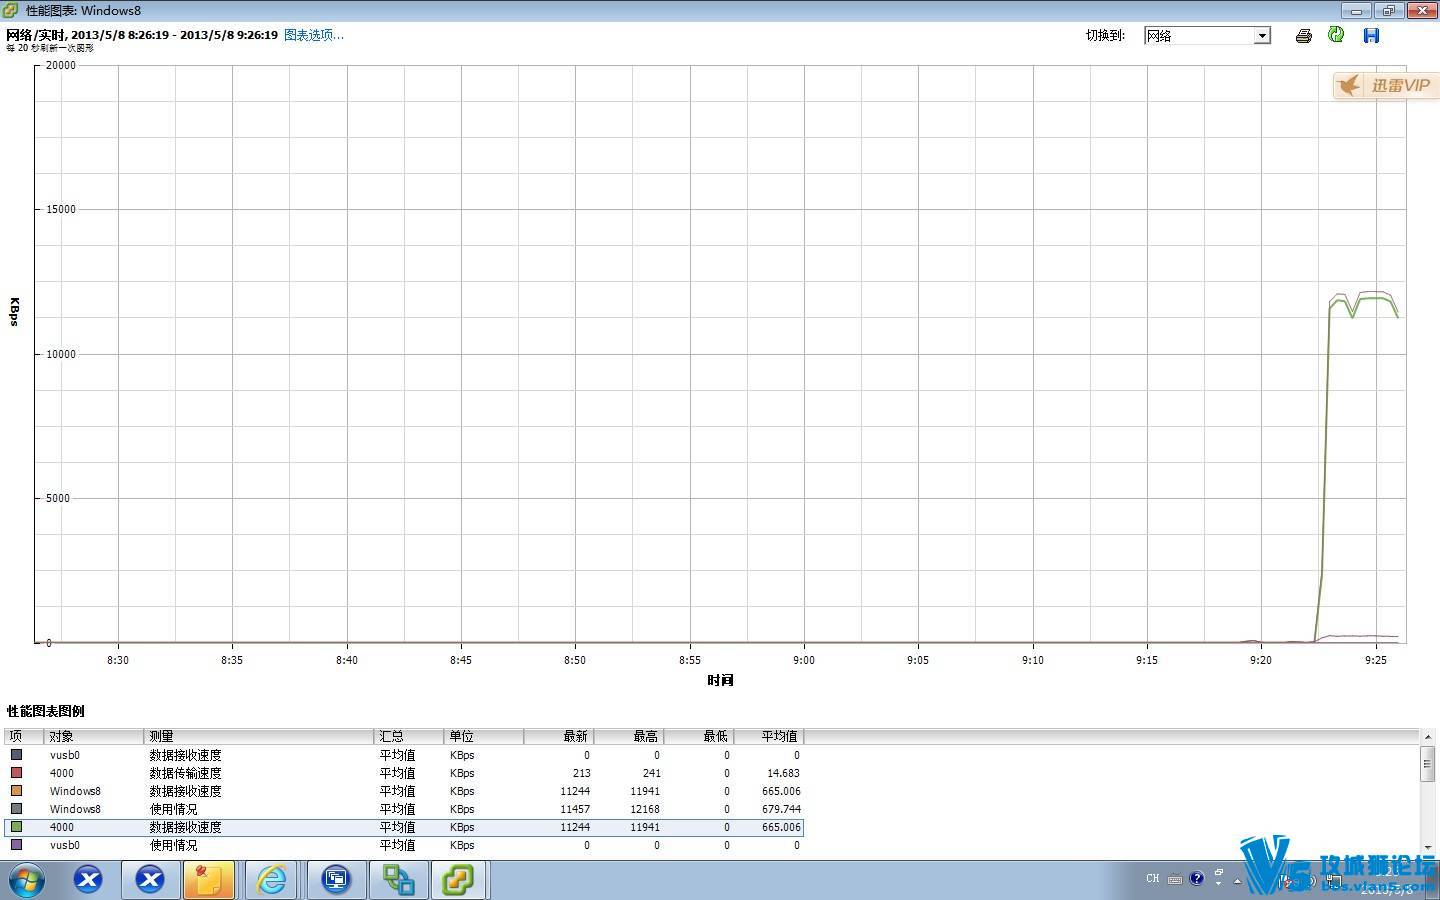The height and width of the screenshot is (900, 1440).
Task: Show hidden system tray icons
Action: (x=1238, y=881)
